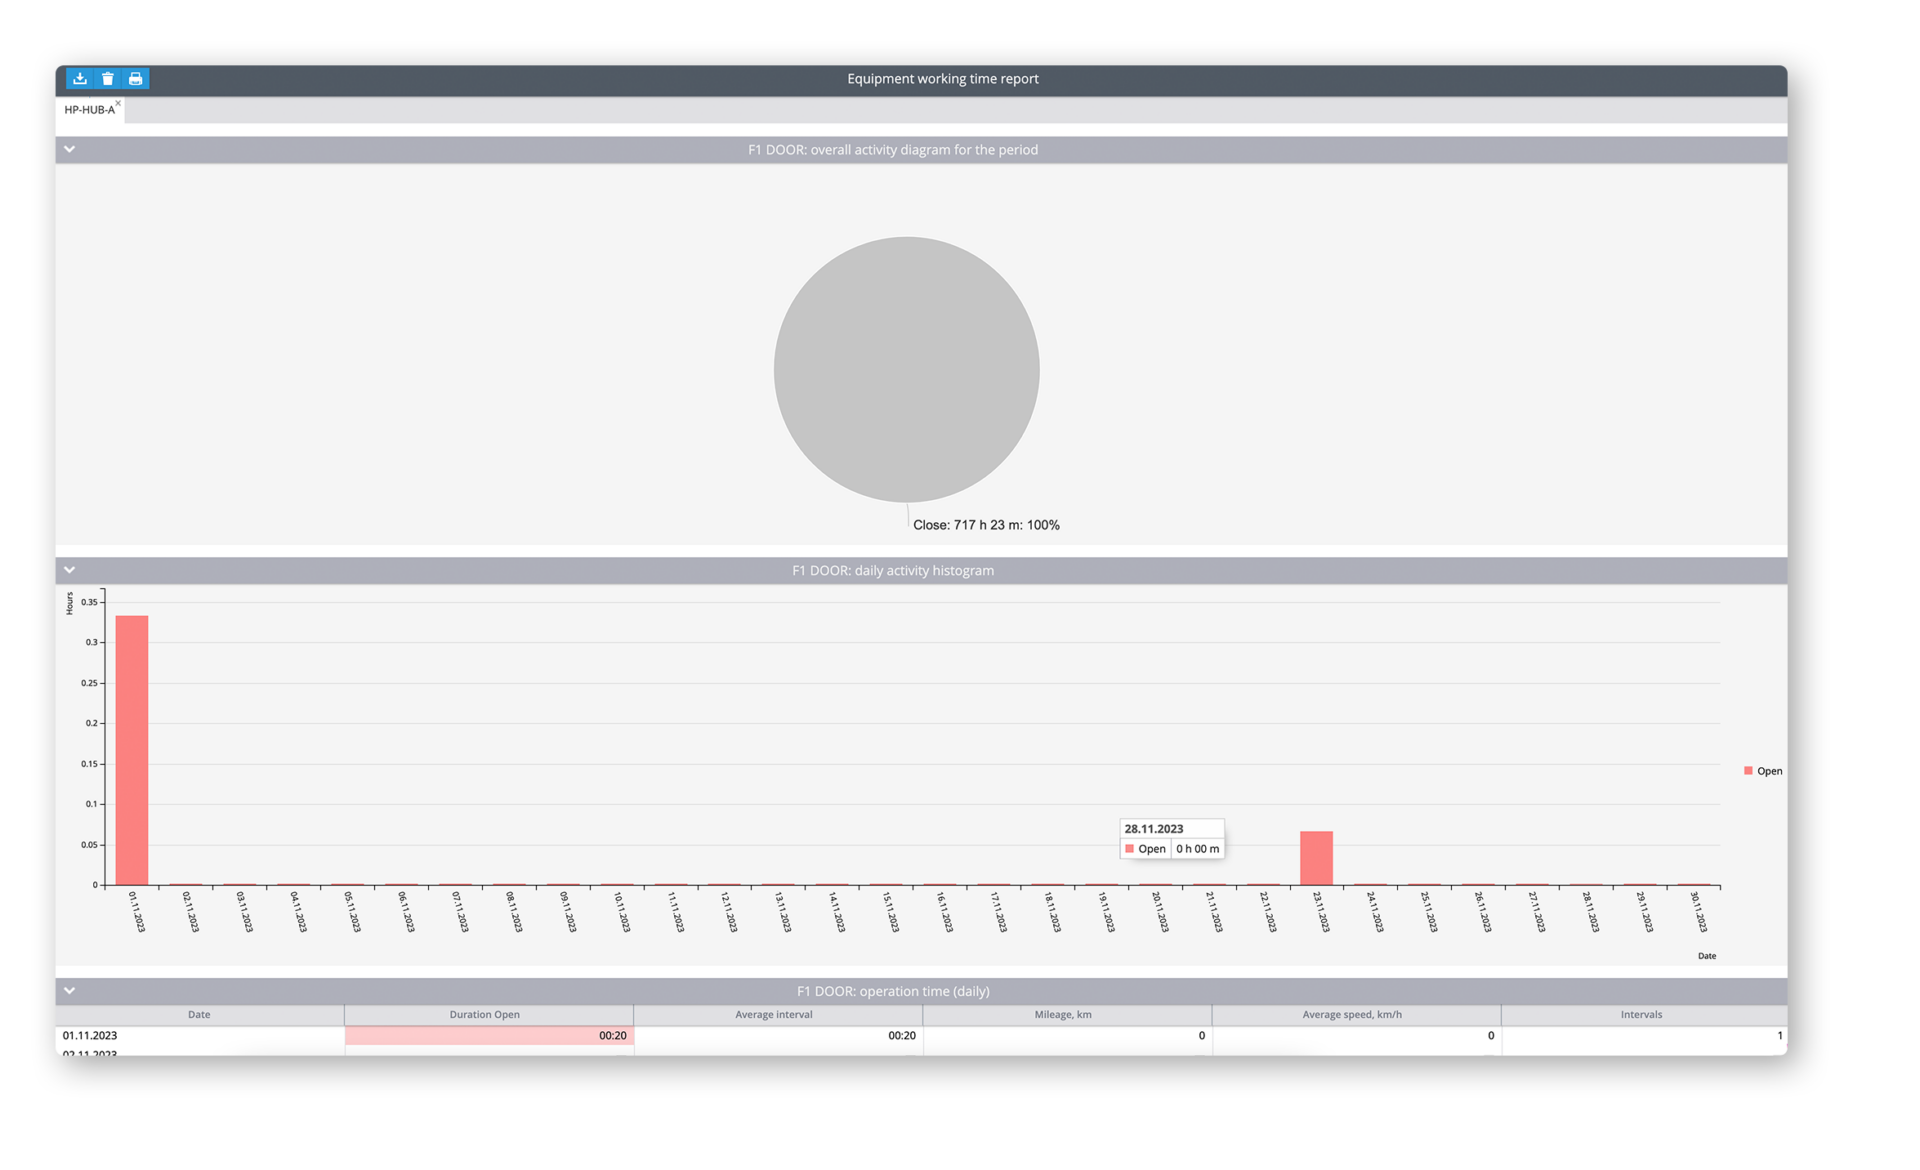This screenshot has height=1170, width=1920.
Task: Sort by the Intervals column header
Action: click(1642, 1014)
